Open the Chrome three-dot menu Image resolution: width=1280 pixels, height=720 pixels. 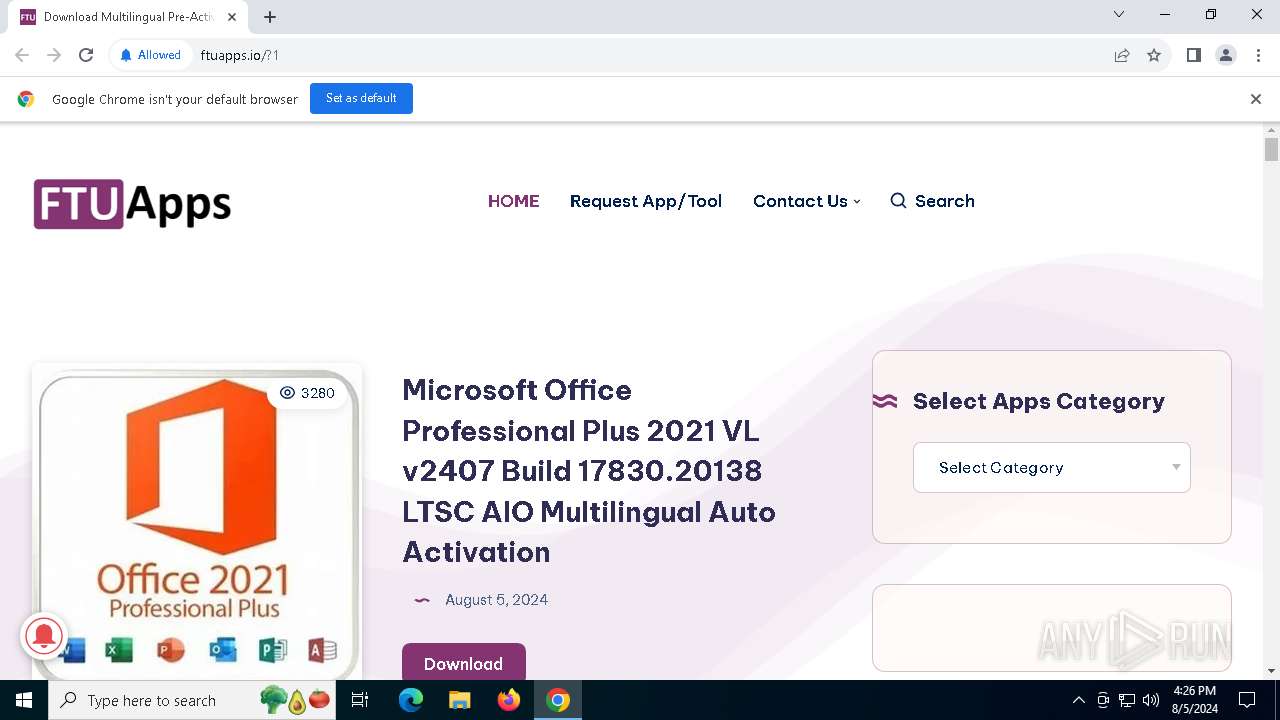click(x=1258, y=55)
